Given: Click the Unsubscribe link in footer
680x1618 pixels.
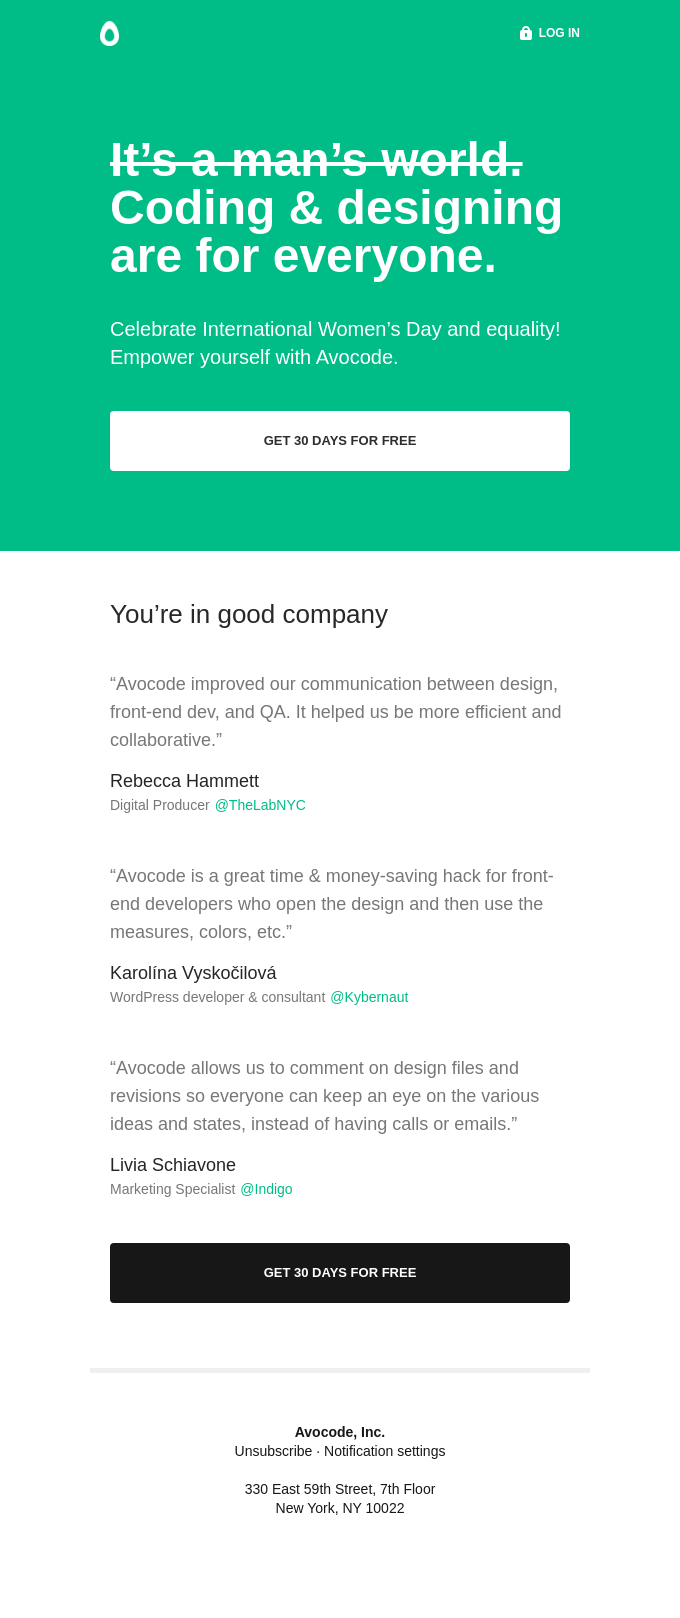Looking at the screenshot, I should [x=273, y=1451].
